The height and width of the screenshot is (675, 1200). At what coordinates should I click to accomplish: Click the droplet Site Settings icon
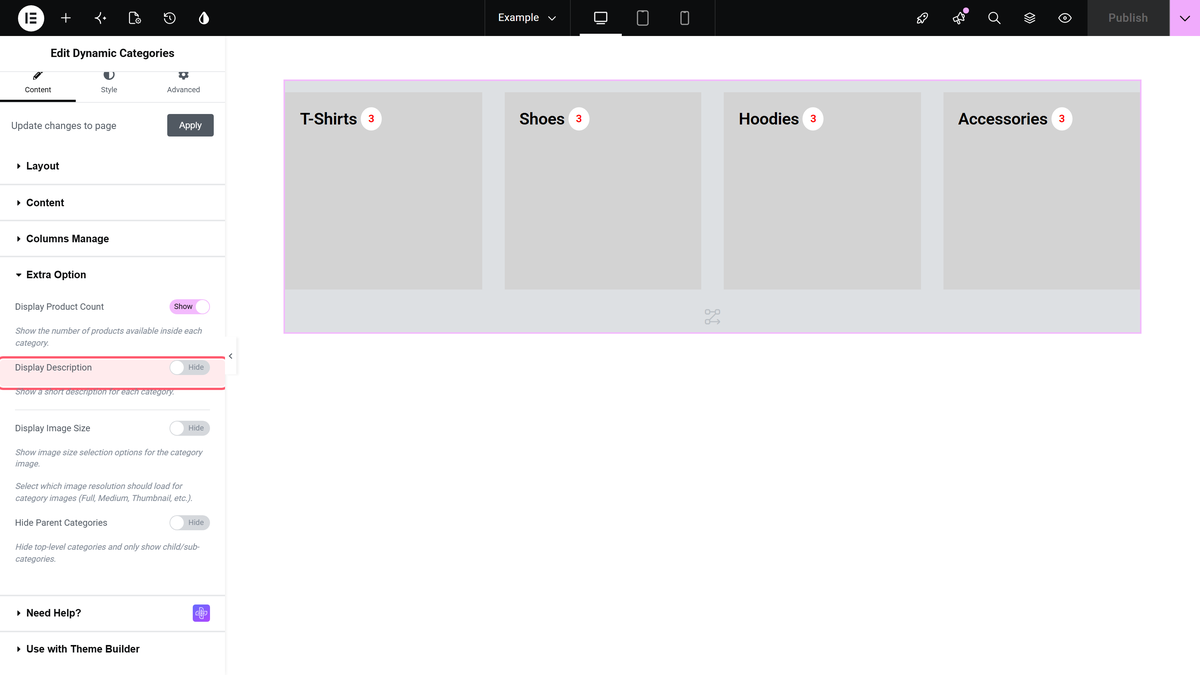204,18
